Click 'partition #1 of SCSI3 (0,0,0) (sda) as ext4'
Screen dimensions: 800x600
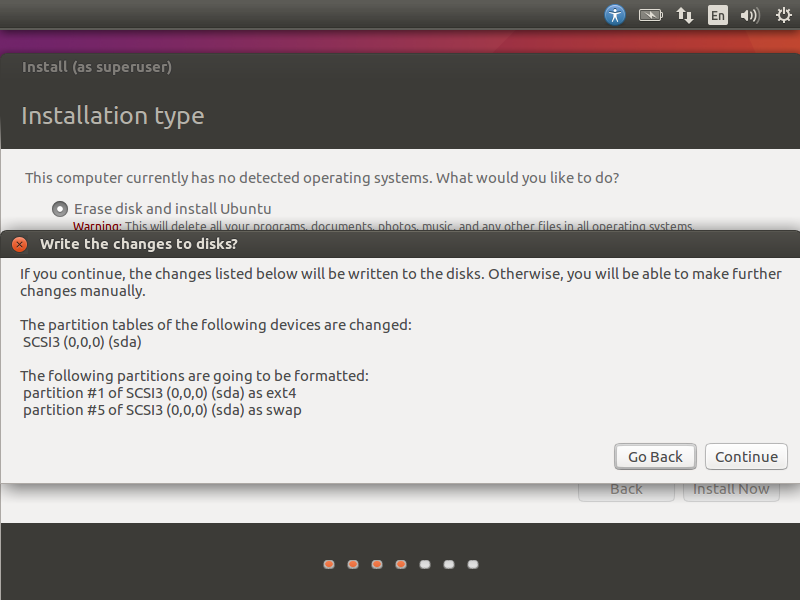[160, 393]
